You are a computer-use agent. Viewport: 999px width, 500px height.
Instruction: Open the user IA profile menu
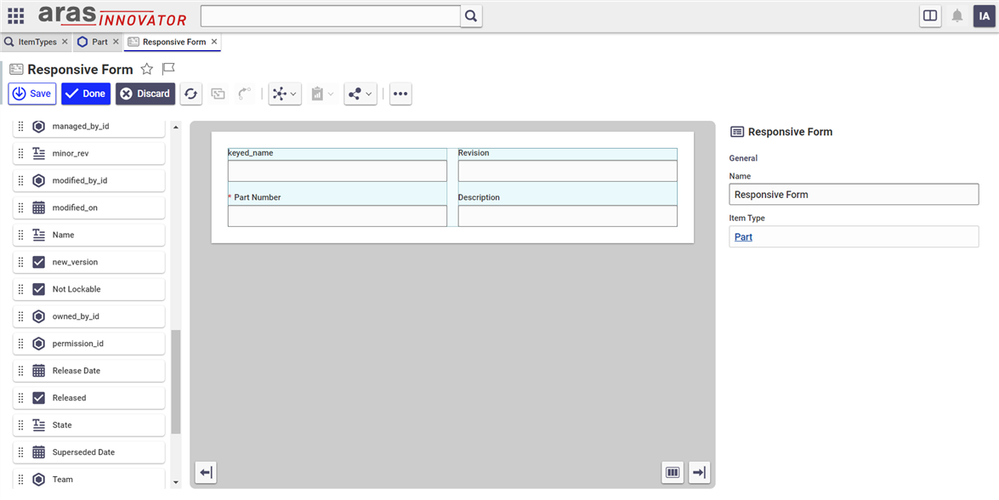click(x=984, y=16)
